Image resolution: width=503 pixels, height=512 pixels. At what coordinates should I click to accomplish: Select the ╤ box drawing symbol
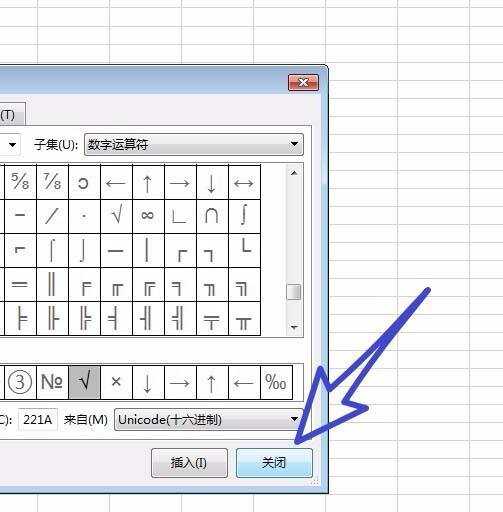click(213, 319)
